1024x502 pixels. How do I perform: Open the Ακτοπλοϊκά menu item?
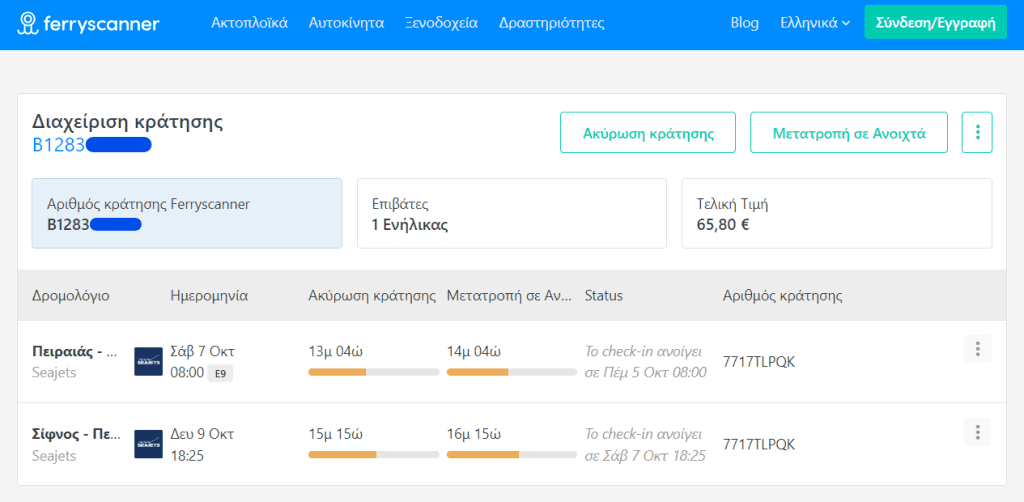pyautogui.click(x=249, y=23)
